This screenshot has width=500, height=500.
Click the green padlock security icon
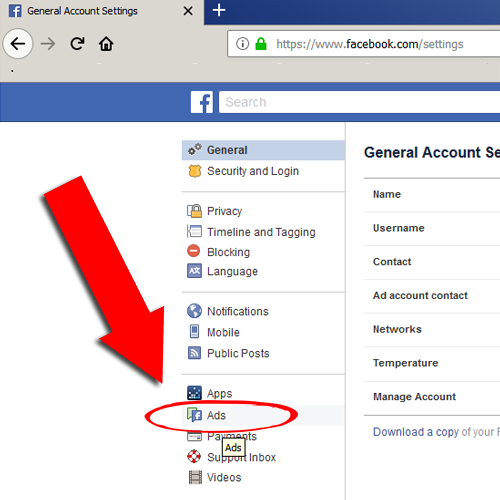click(261, 44)
